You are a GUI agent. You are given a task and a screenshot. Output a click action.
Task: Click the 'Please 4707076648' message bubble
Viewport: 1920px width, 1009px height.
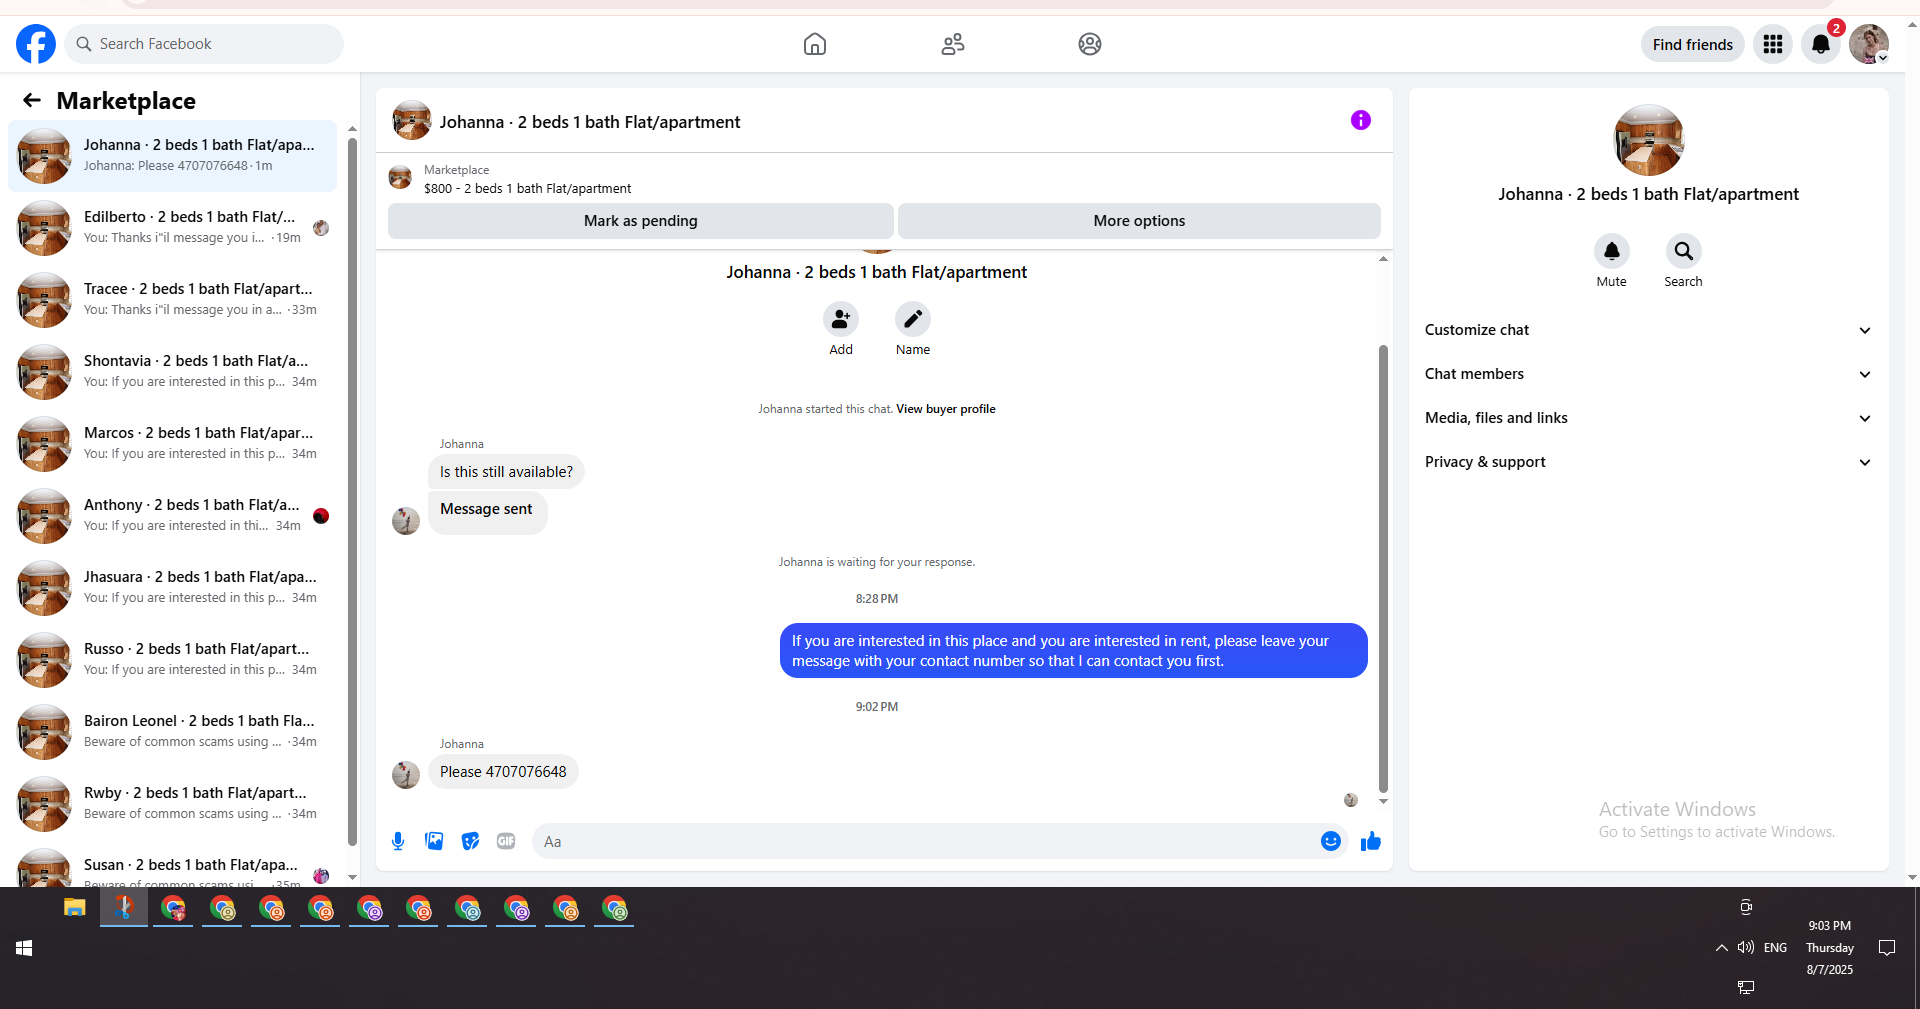503,772
